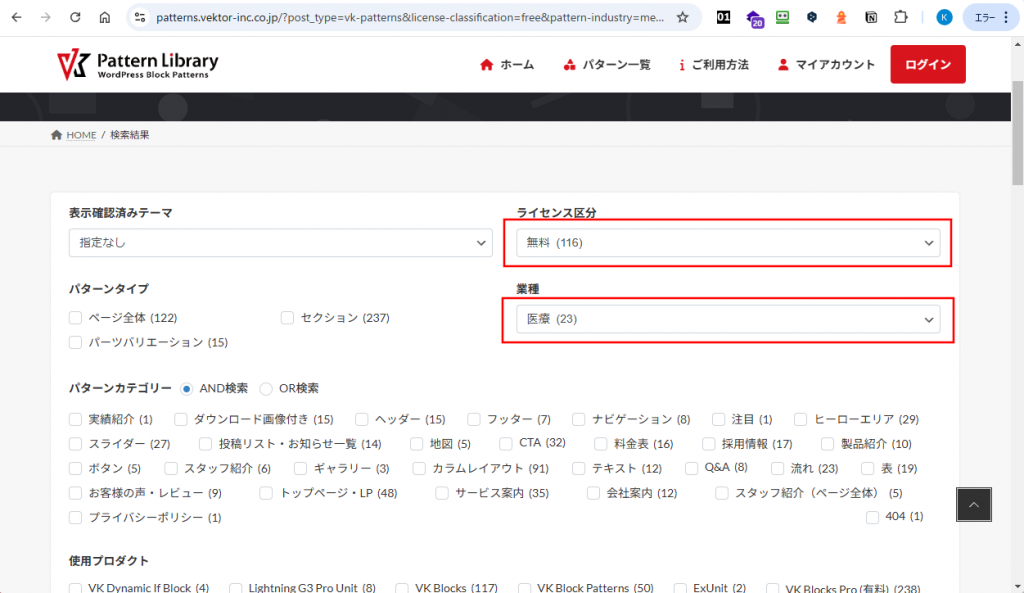Bookmark this page with star icon
This screenshot has width=1024, height=593.
(682, 17)
